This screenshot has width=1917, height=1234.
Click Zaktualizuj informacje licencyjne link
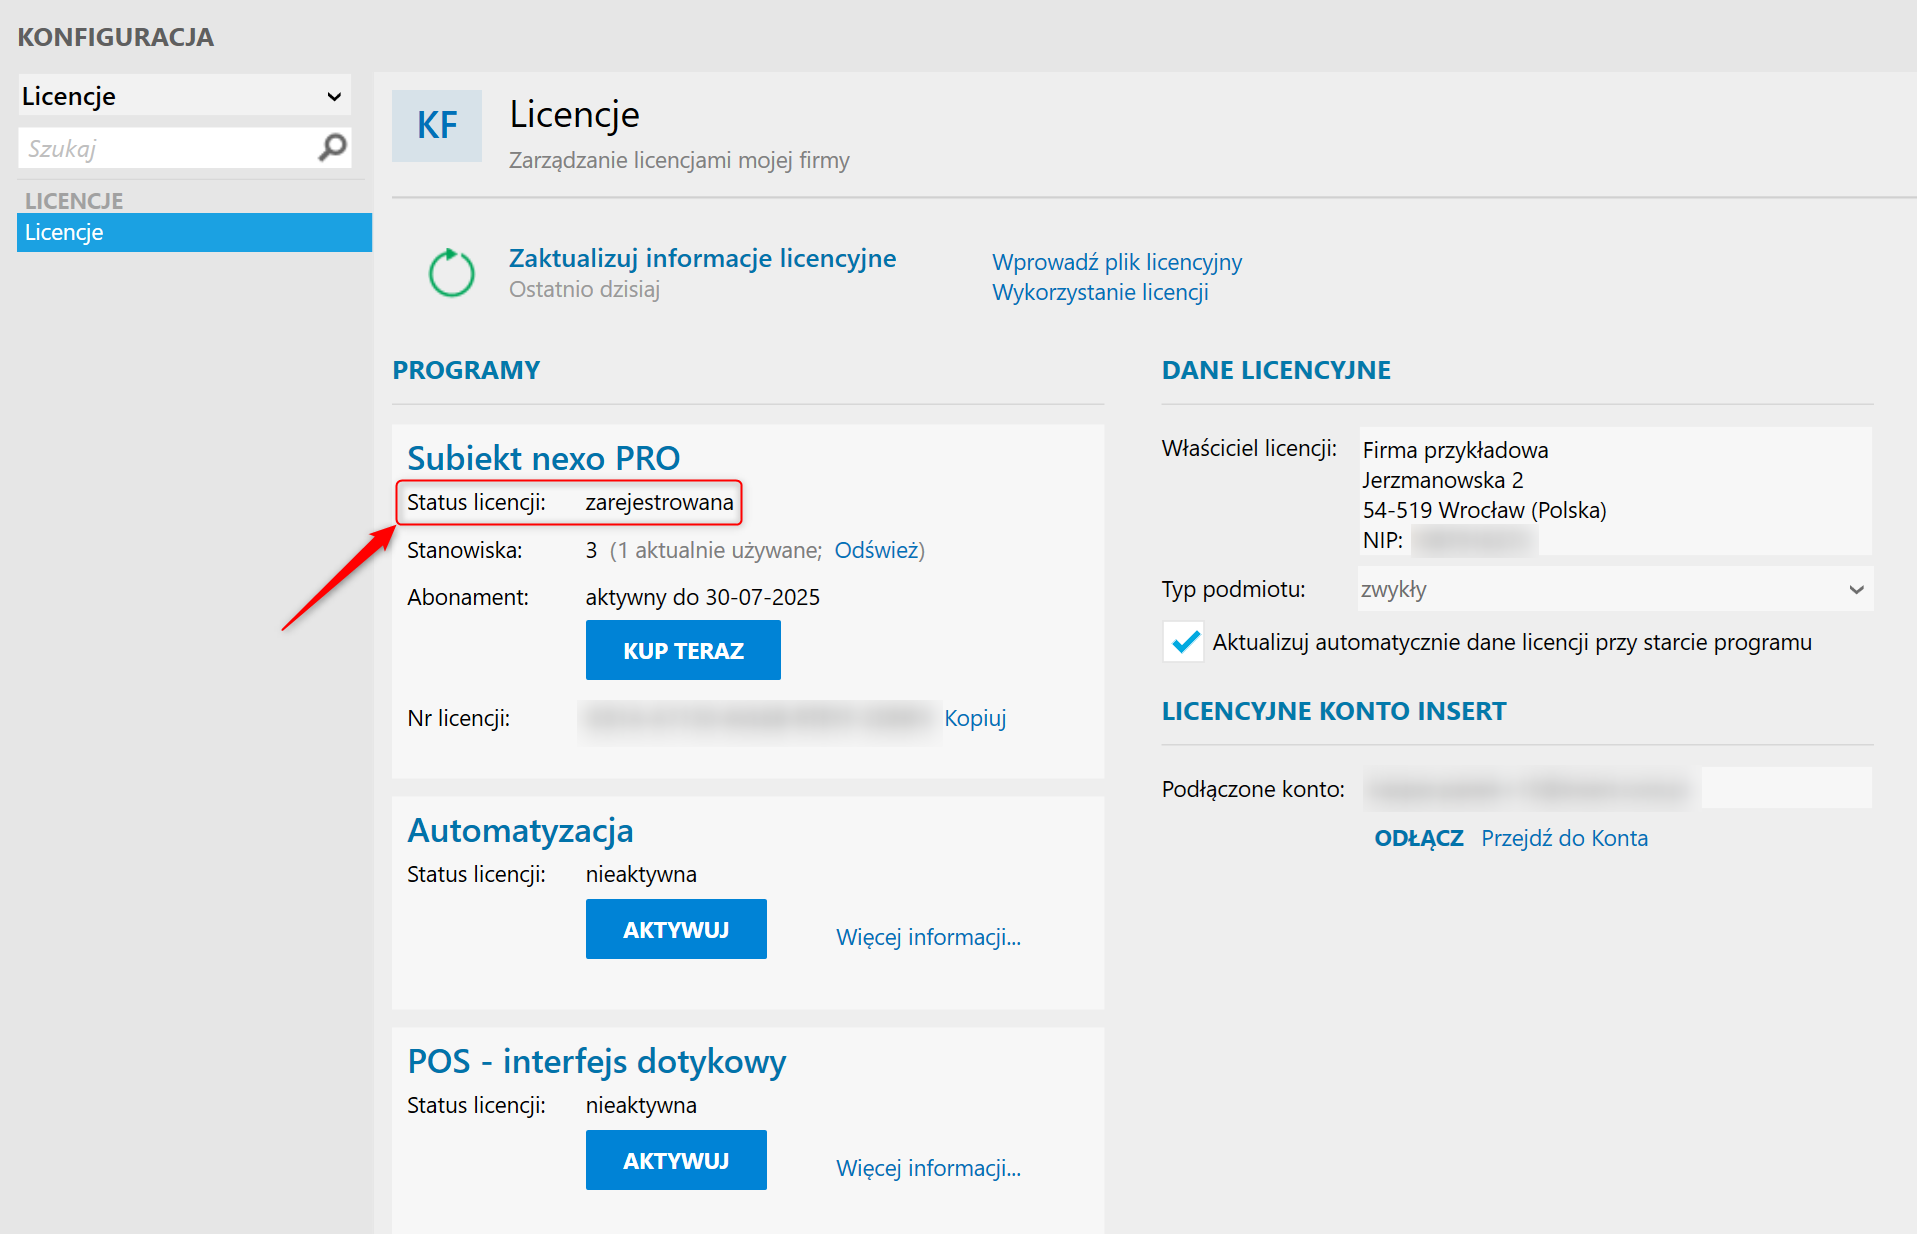(702, 258)
